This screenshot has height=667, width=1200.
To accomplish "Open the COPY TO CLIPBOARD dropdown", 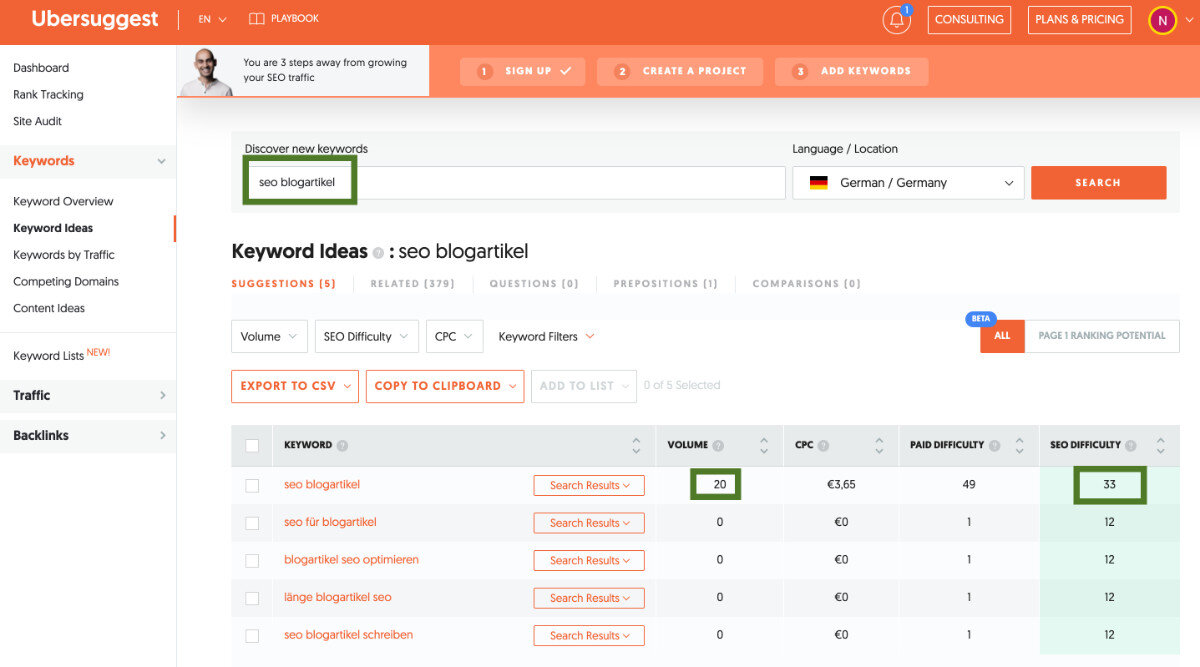I will click(445, 386).
